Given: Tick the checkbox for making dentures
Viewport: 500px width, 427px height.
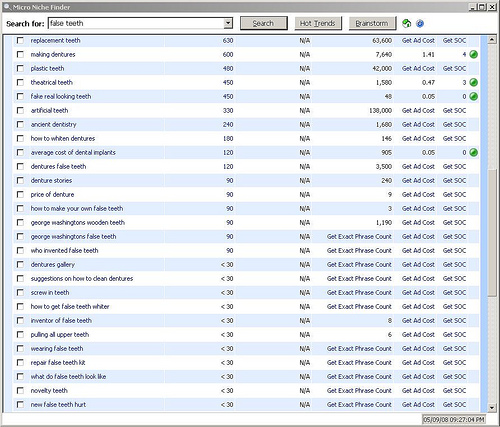Looking at the screenshot, I should pos(20,54).
